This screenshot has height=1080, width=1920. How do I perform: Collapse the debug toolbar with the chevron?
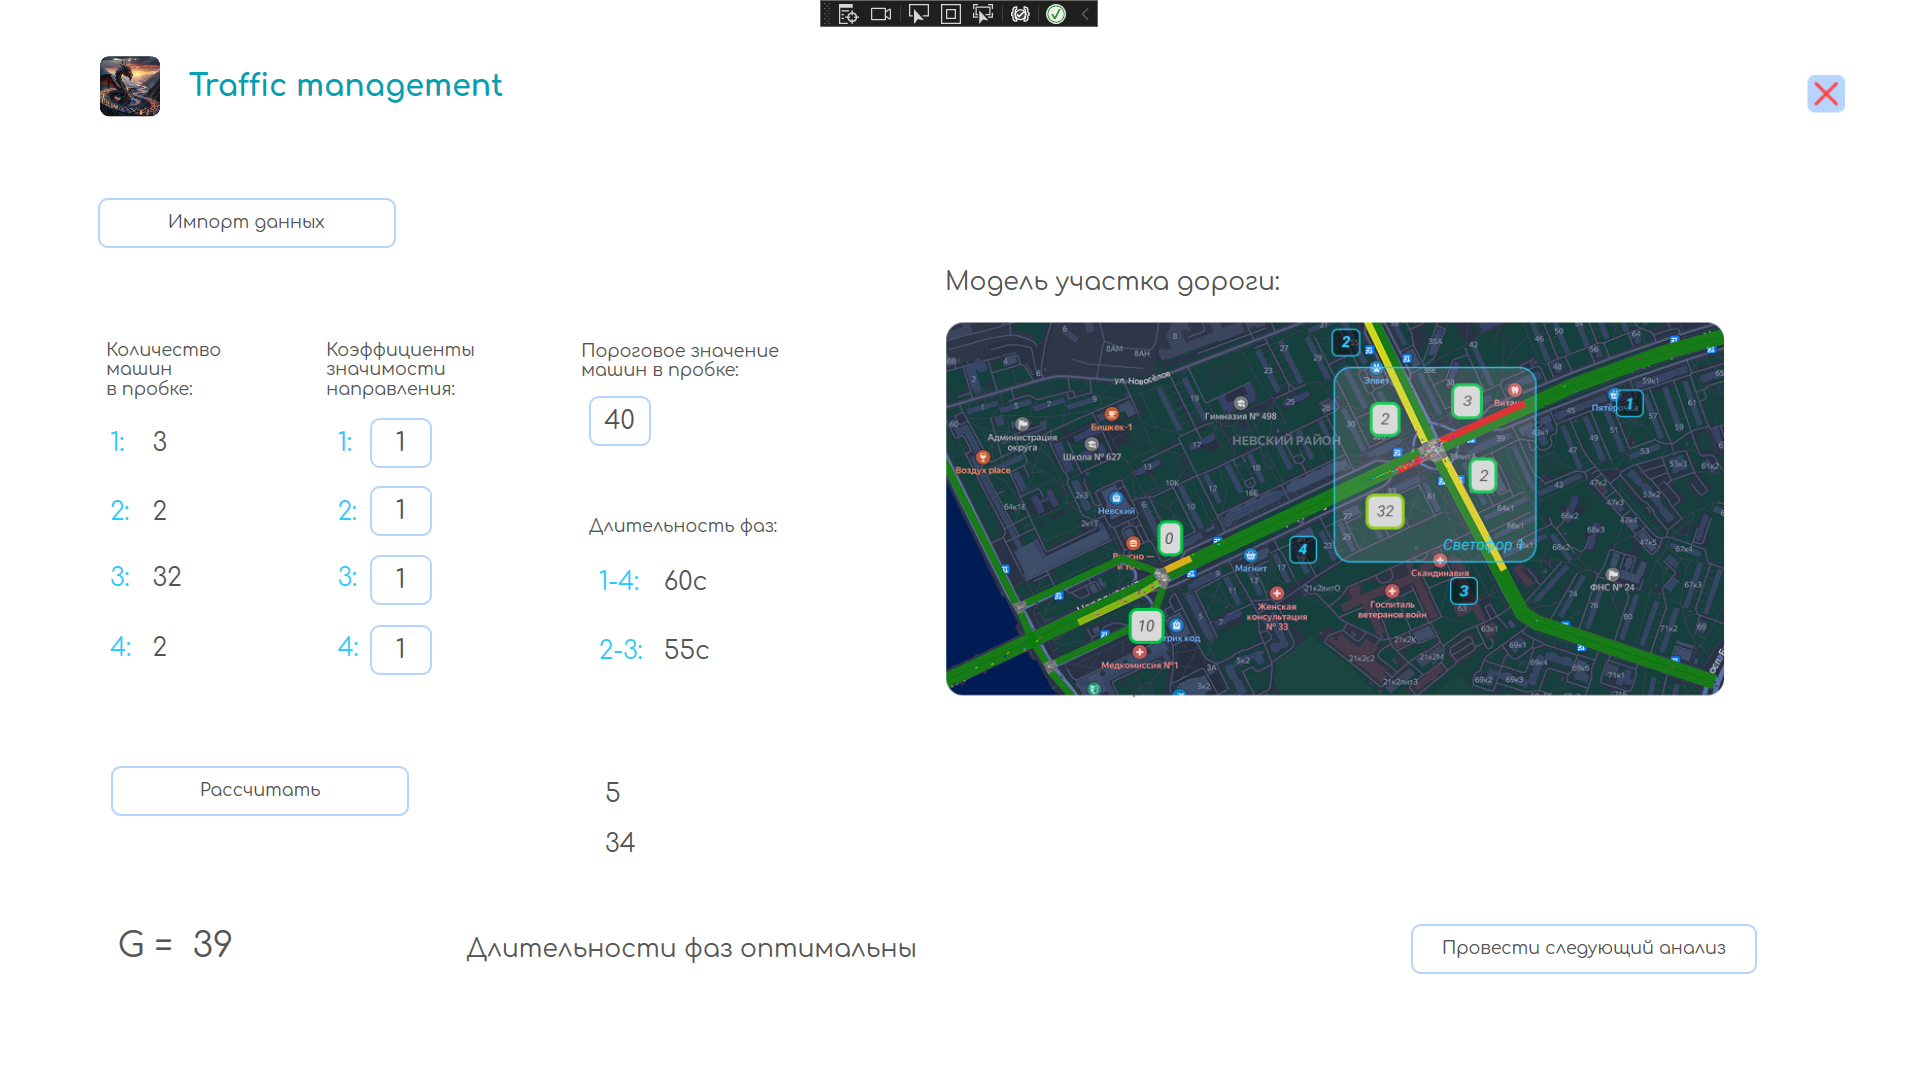[1085, 14]
